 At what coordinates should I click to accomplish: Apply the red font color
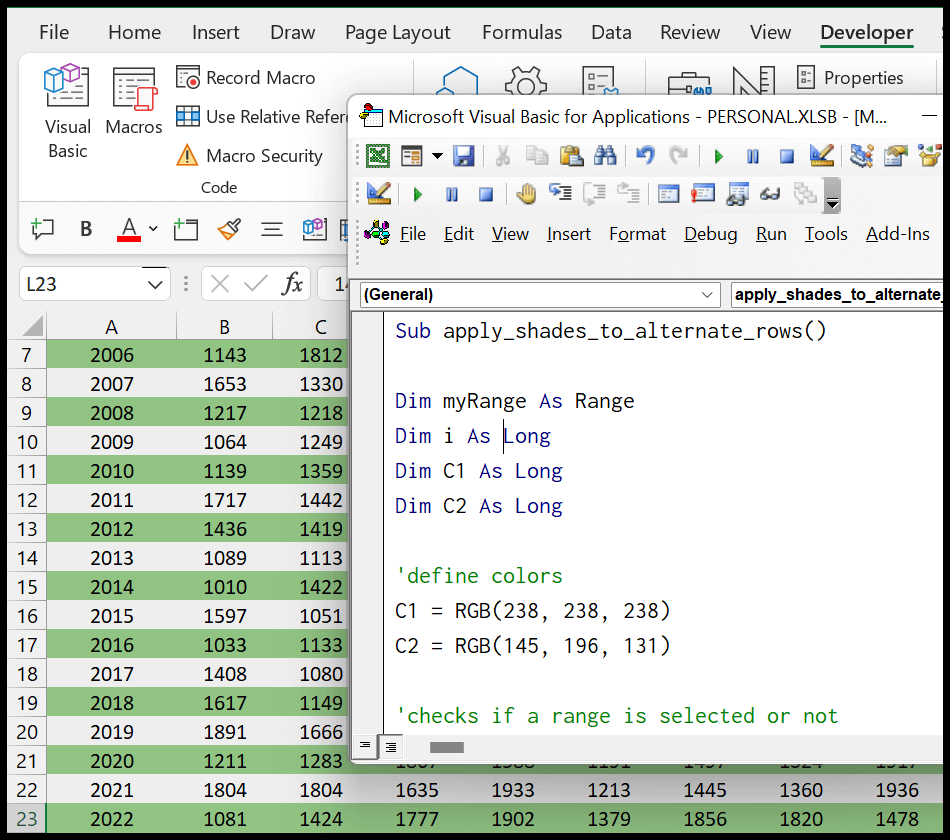click(128, 229)
